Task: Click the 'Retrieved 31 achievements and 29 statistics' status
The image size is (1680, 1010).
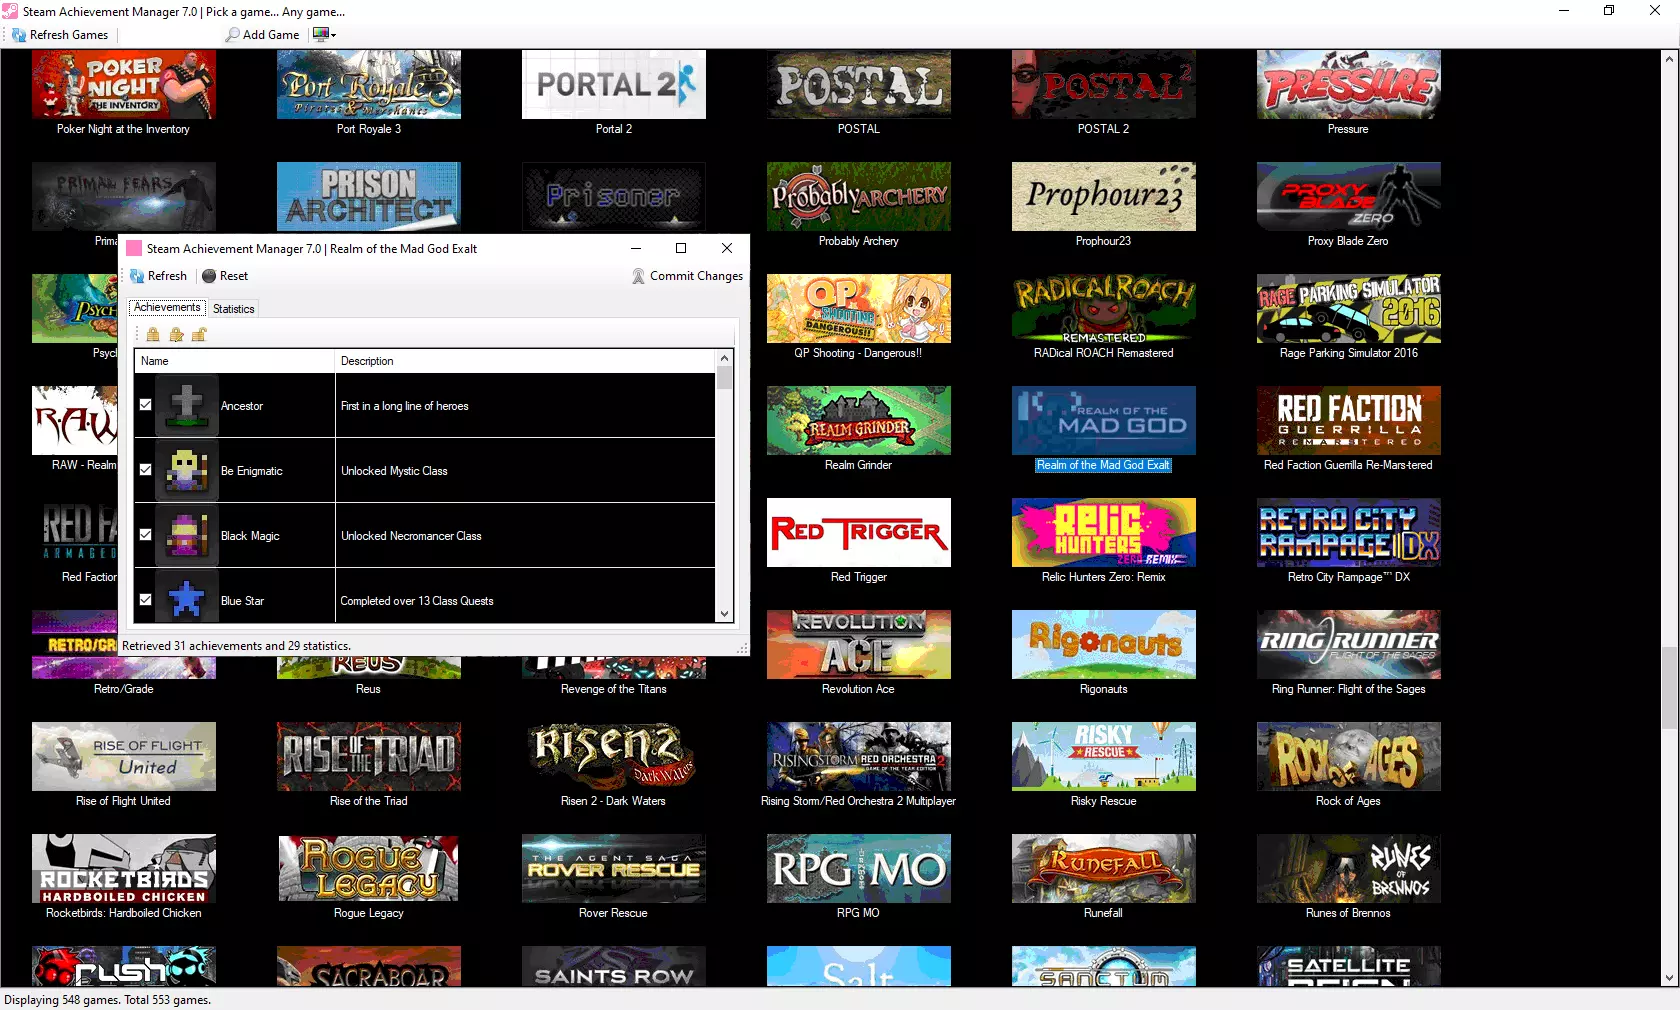Action: tap(236, 646)
